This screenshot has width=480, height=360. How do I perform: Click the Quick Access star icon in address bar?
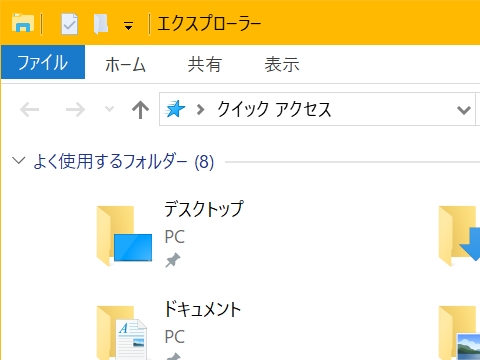pyautogui.click(x=175, y=109)
